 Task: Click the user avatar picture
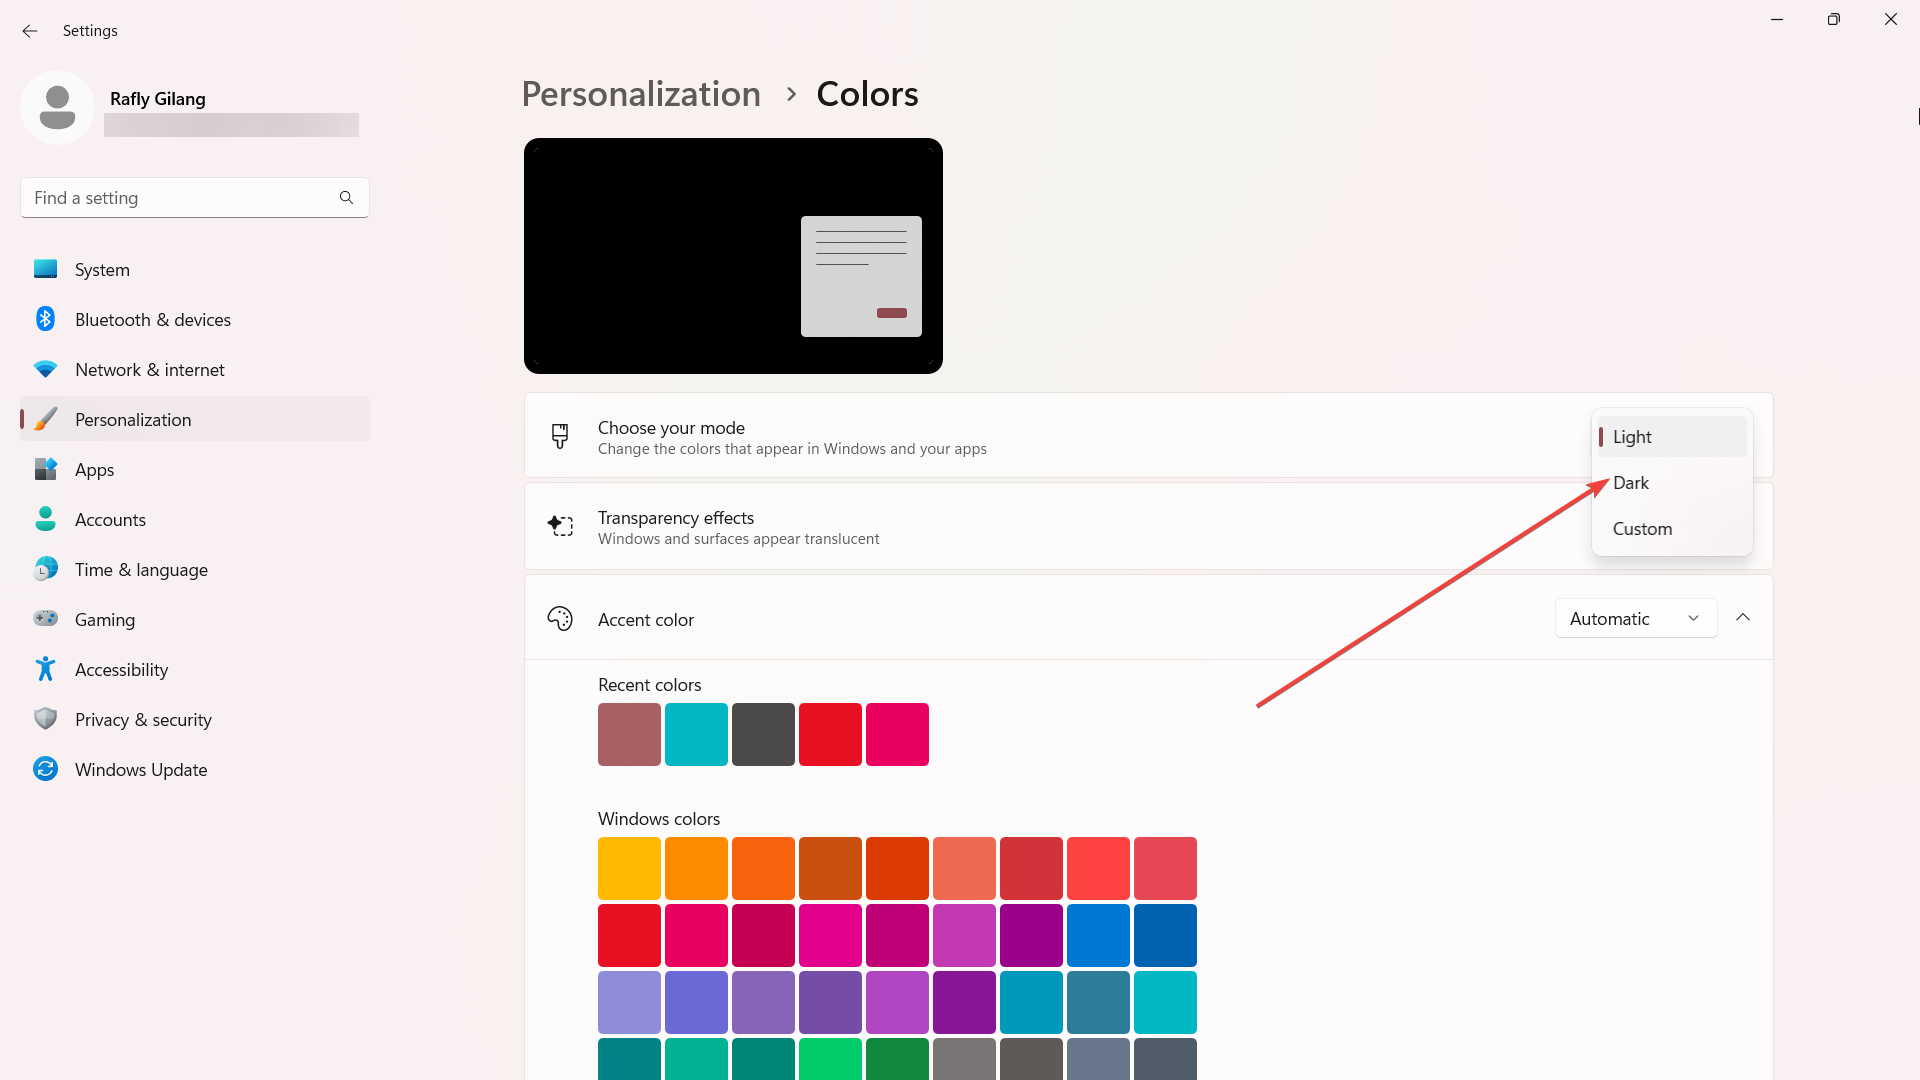click(57, 107)
